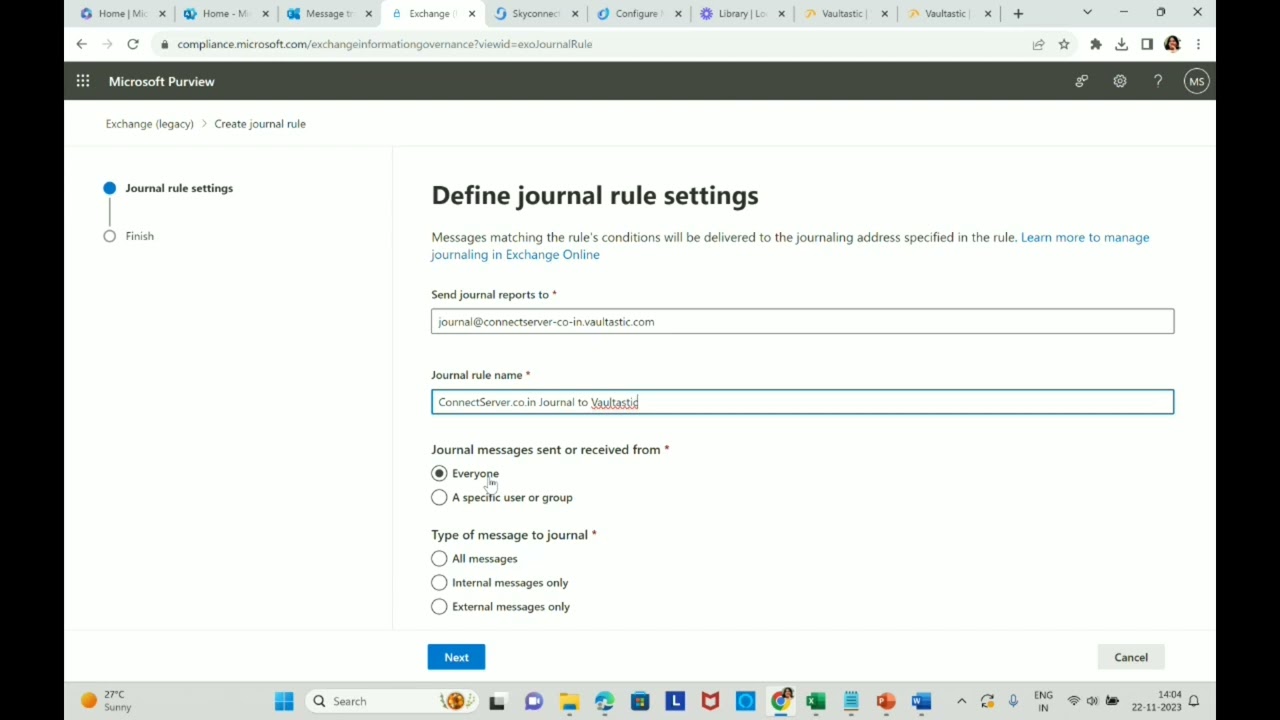Screen dimensions: 1280x720
Task: Click the Cancel button
Action: 1131,657
